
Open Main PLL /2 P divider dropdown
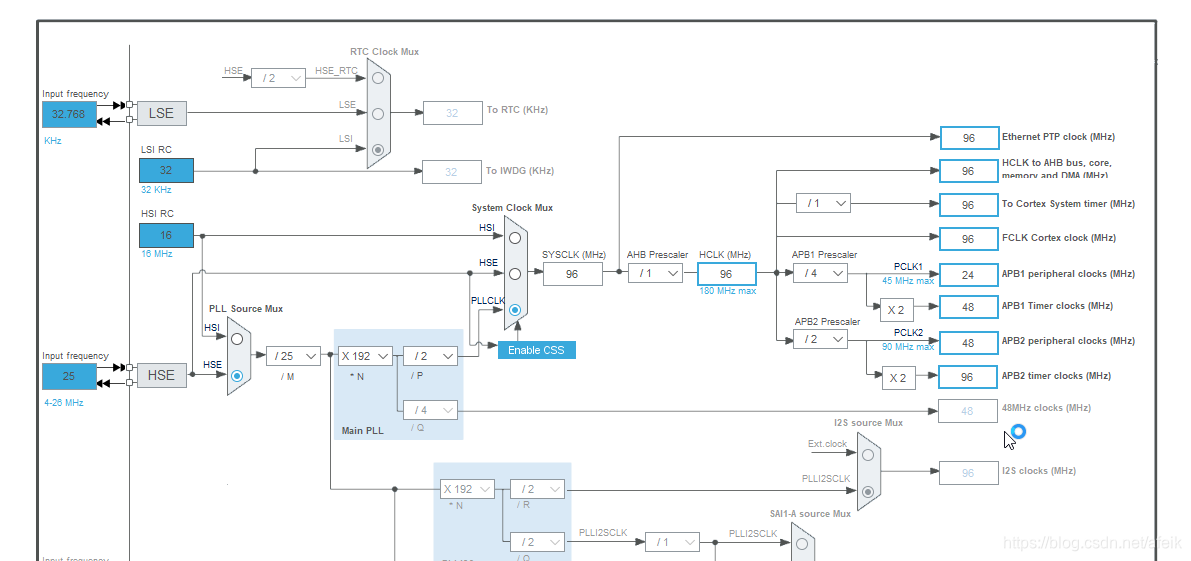(x=430, y=355)
